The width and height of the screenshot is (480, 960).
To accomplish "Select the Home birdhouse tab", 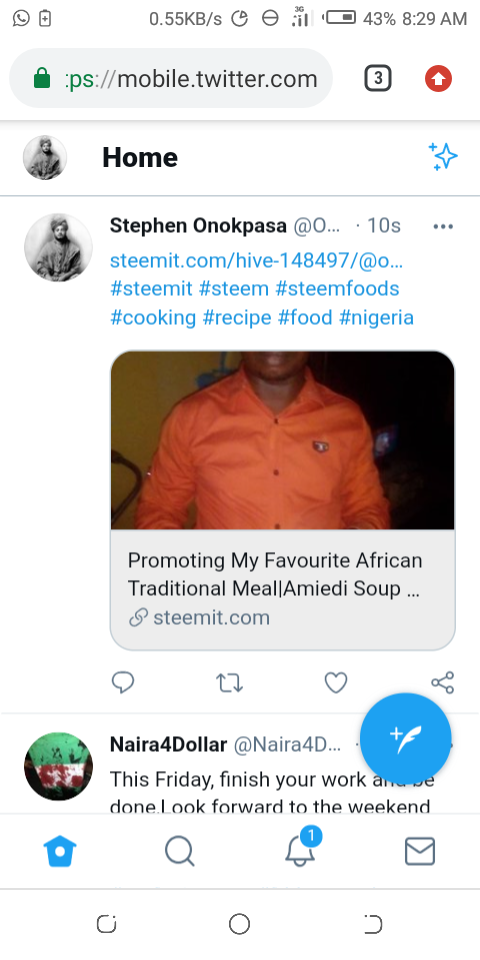I will pyautogui.click(x=60, y=852).
